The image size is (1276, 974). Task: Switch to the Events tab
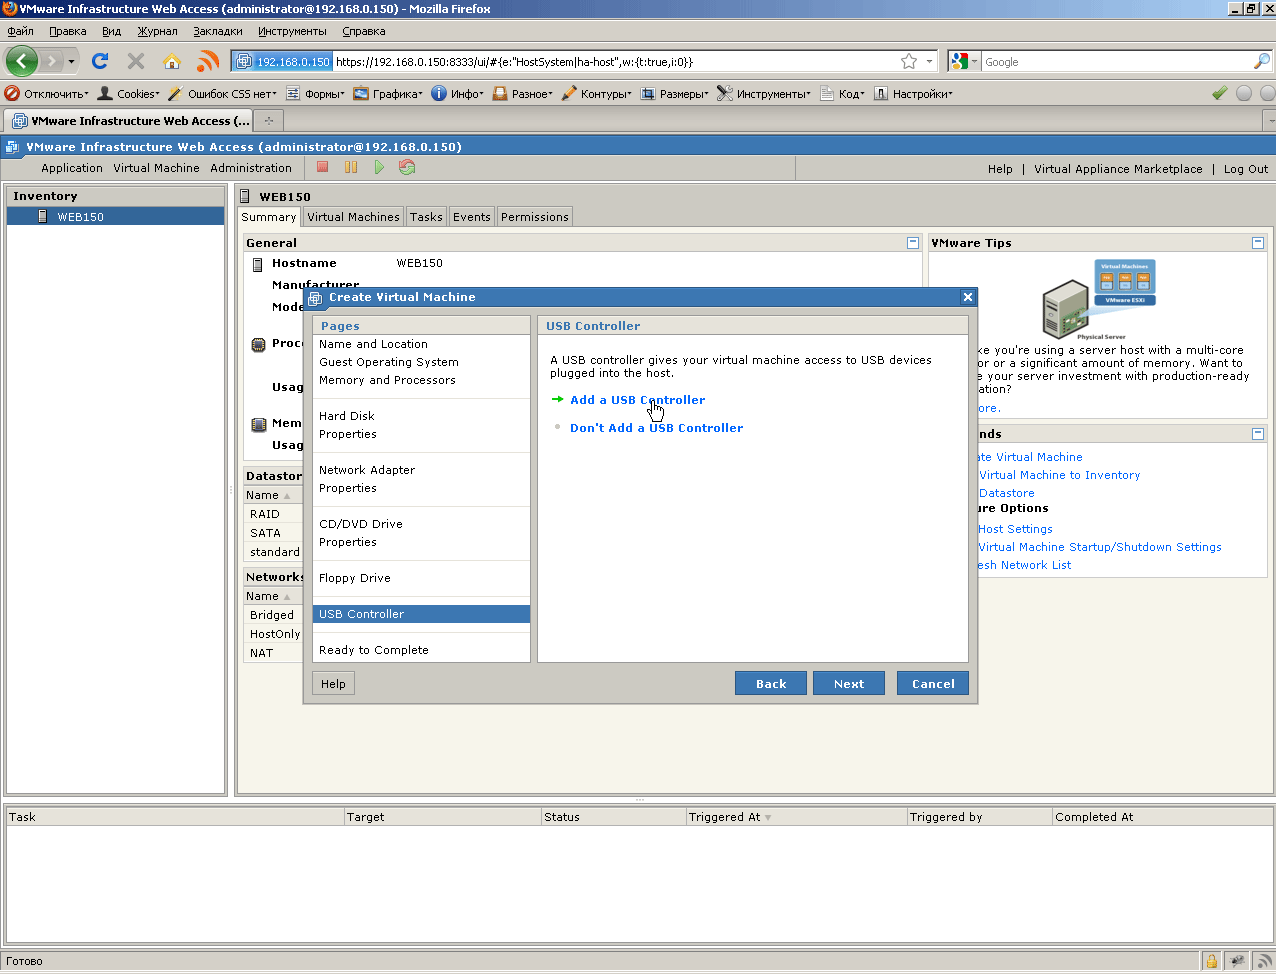[472, 217]
